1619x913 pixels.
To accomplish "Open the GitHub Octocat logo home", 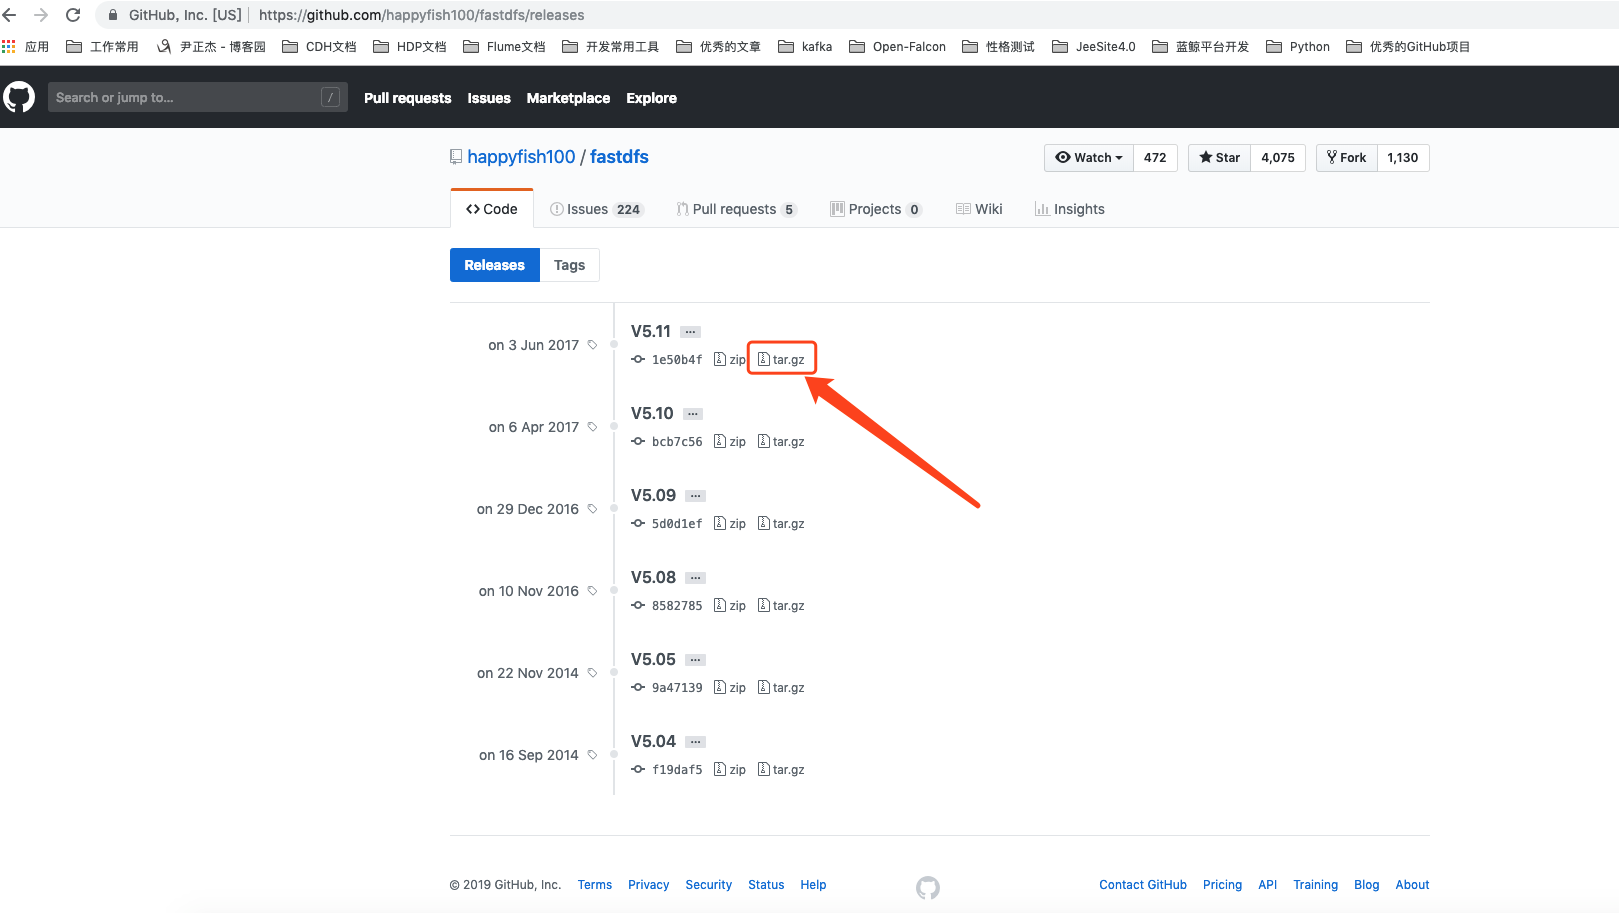I will click(19, 97).
